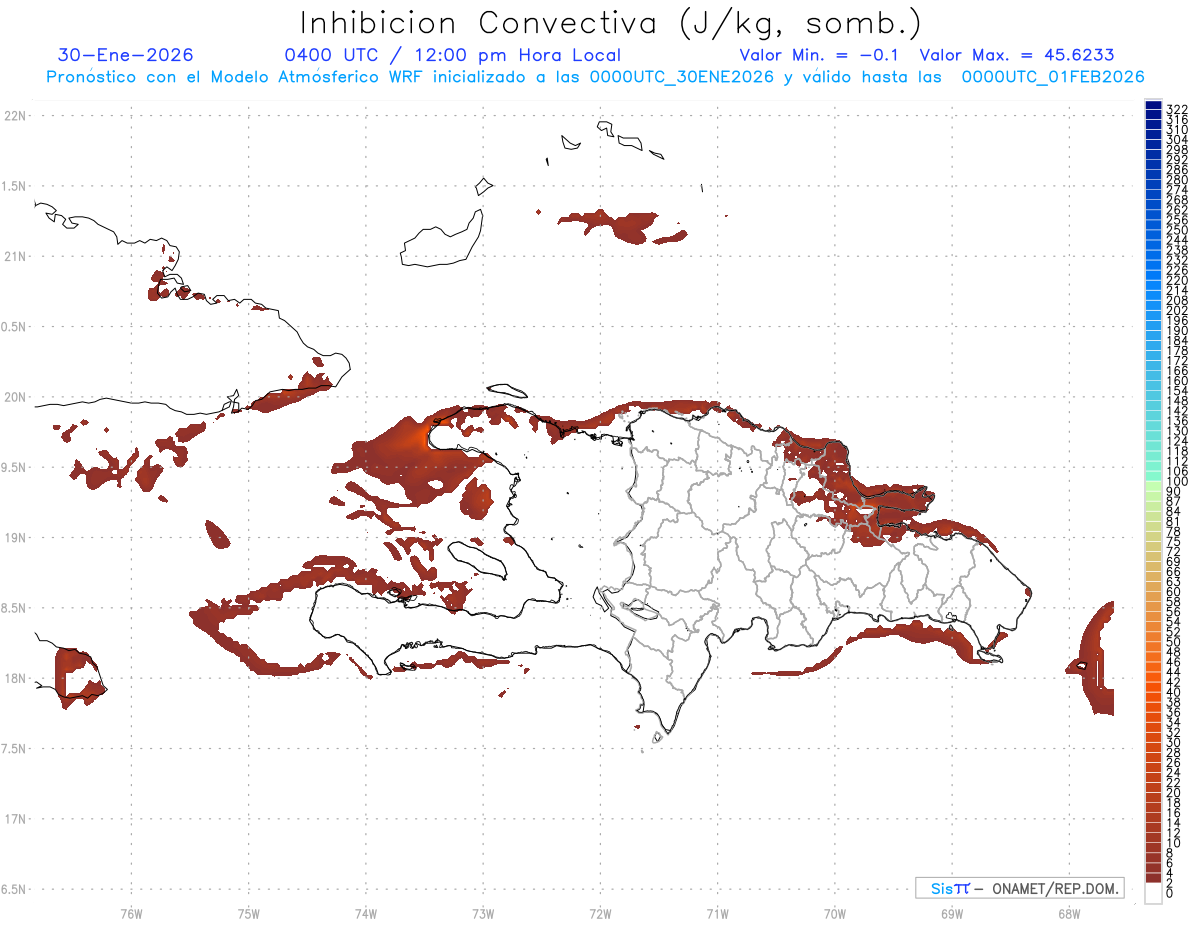Screen dimensions: 1200x927
Task: Click the '22N' latitude label
Action: click(x=16, y=116)
